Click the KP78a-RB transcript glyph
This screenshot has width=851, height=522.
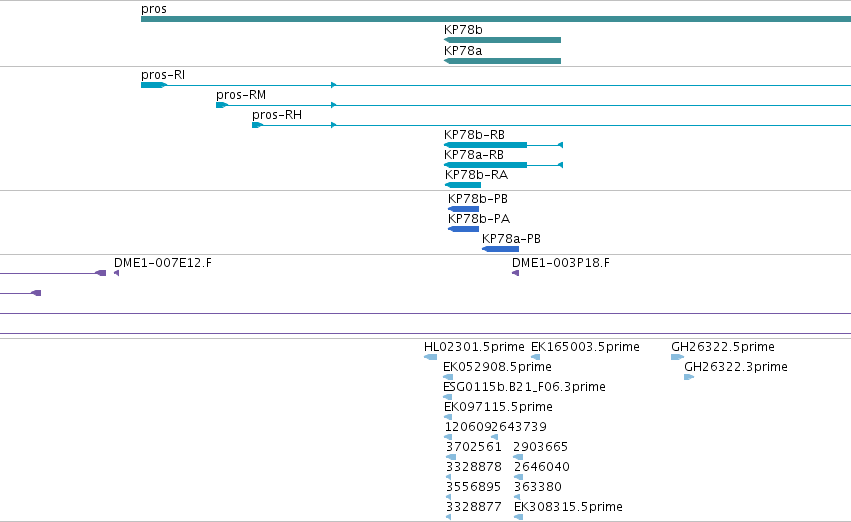point(503,165)
